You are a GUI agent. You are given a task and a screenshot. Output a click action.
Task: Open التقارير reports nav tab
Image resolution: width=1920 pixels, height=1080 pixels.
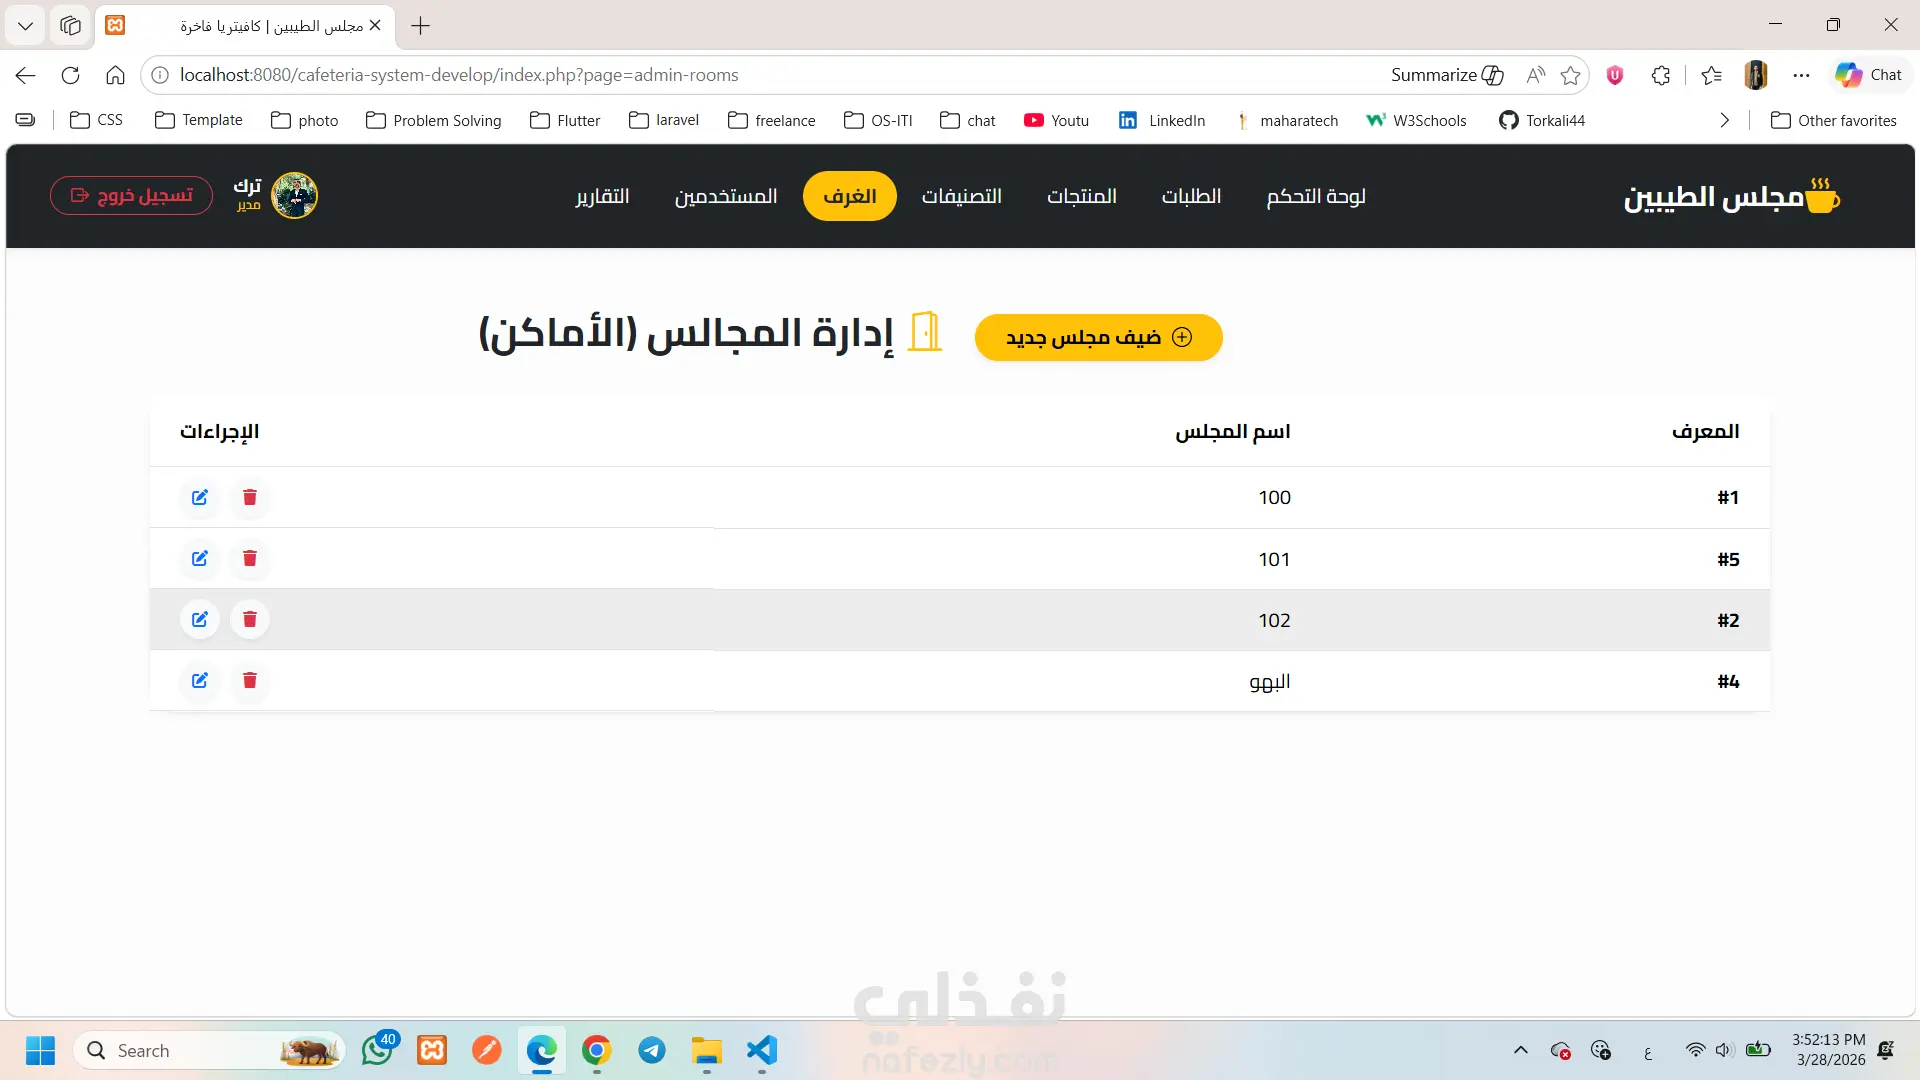tap(602, 196)
